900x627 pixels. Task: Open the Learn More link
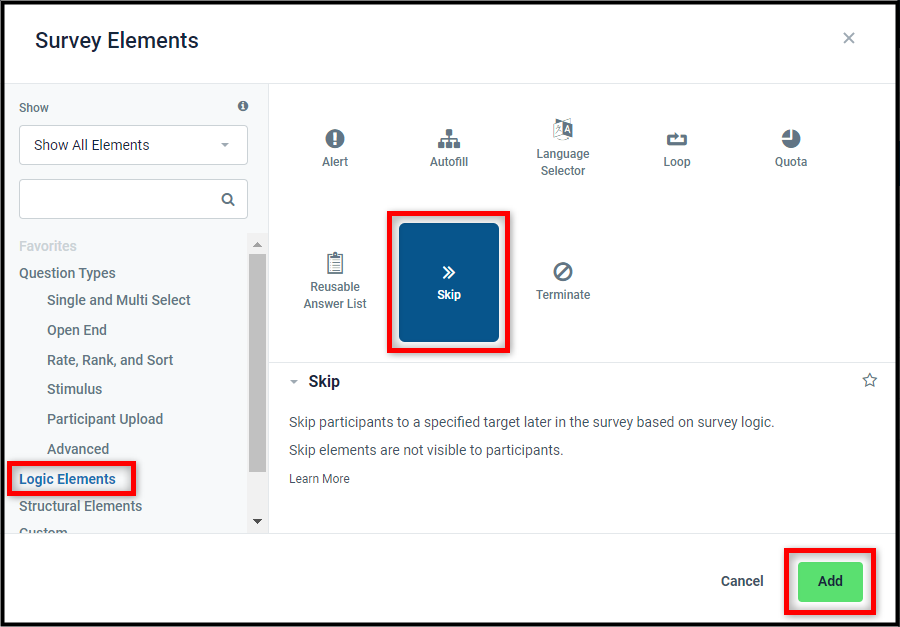pyautogui.click(x=319, y=479)
